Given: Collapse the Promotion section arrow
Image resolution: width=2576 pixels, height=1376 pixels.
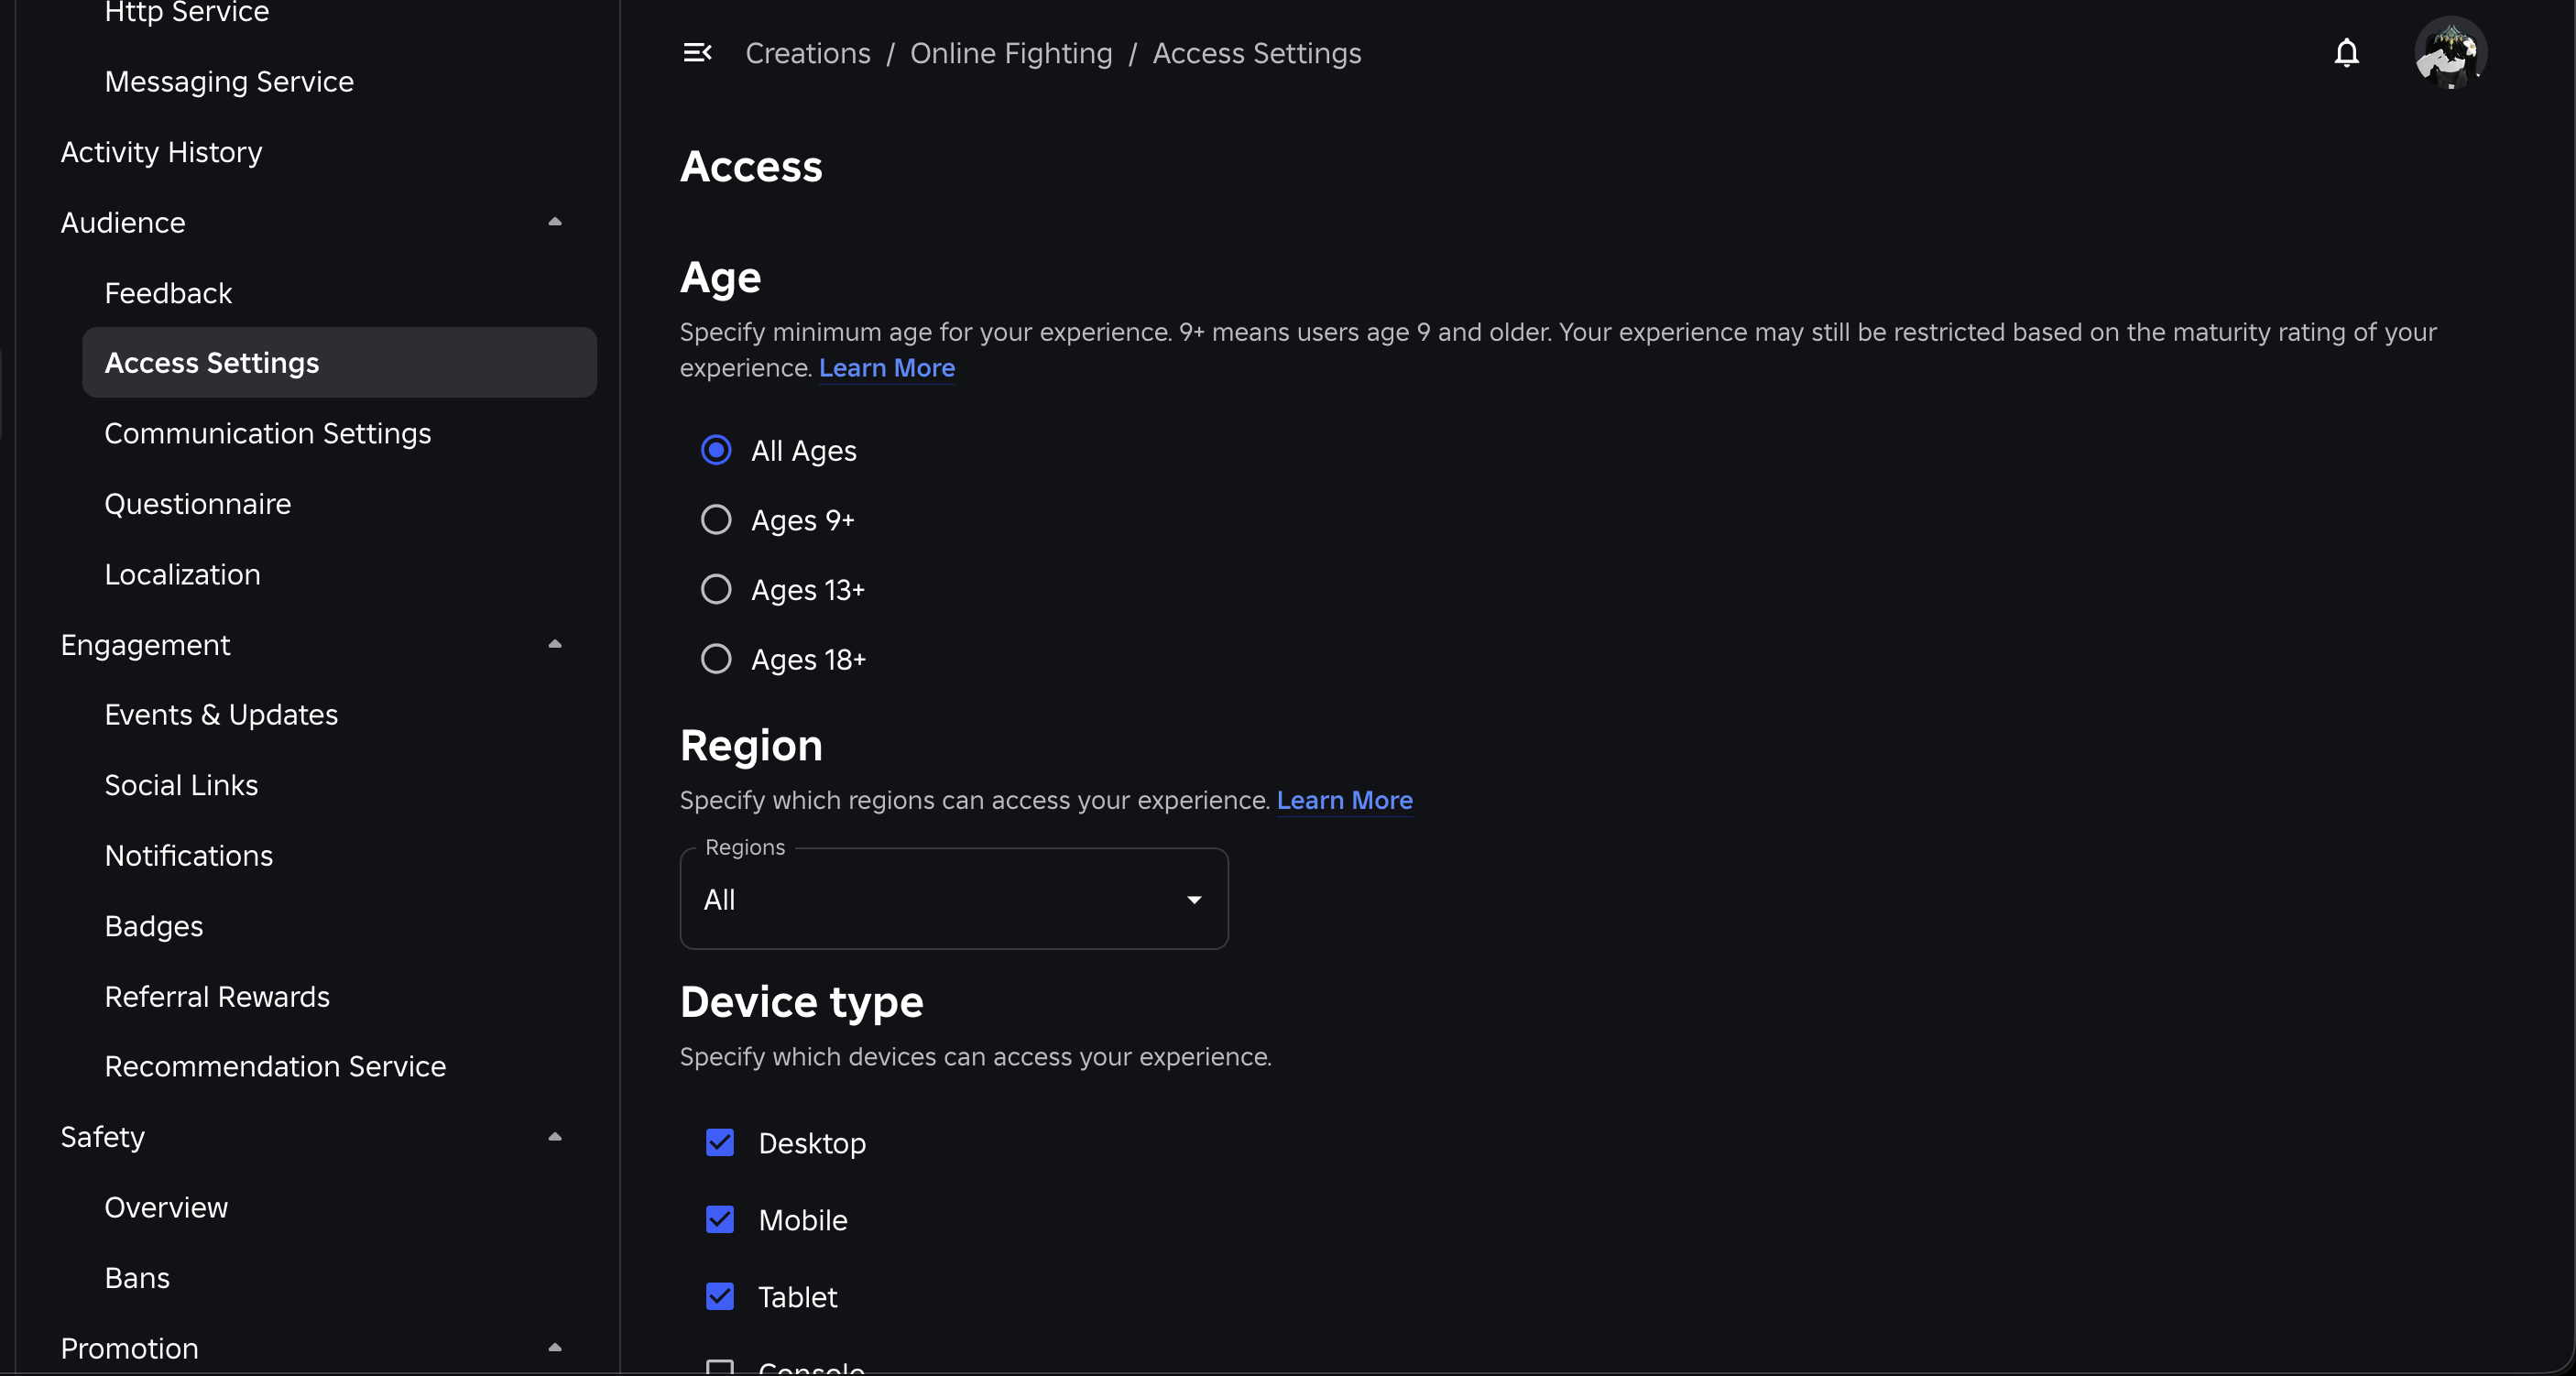Looking at the screenshot, I should pyautogui.click(x=555, y=1348).
